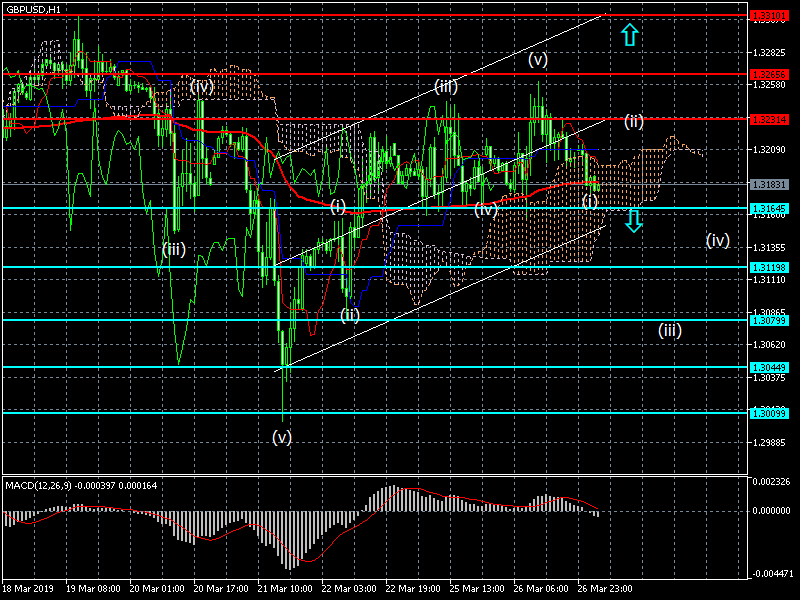Select the (iii) wave label beside the 1.30799 label
This screenshot has width=800, height=600.
(x=670, y=331)
